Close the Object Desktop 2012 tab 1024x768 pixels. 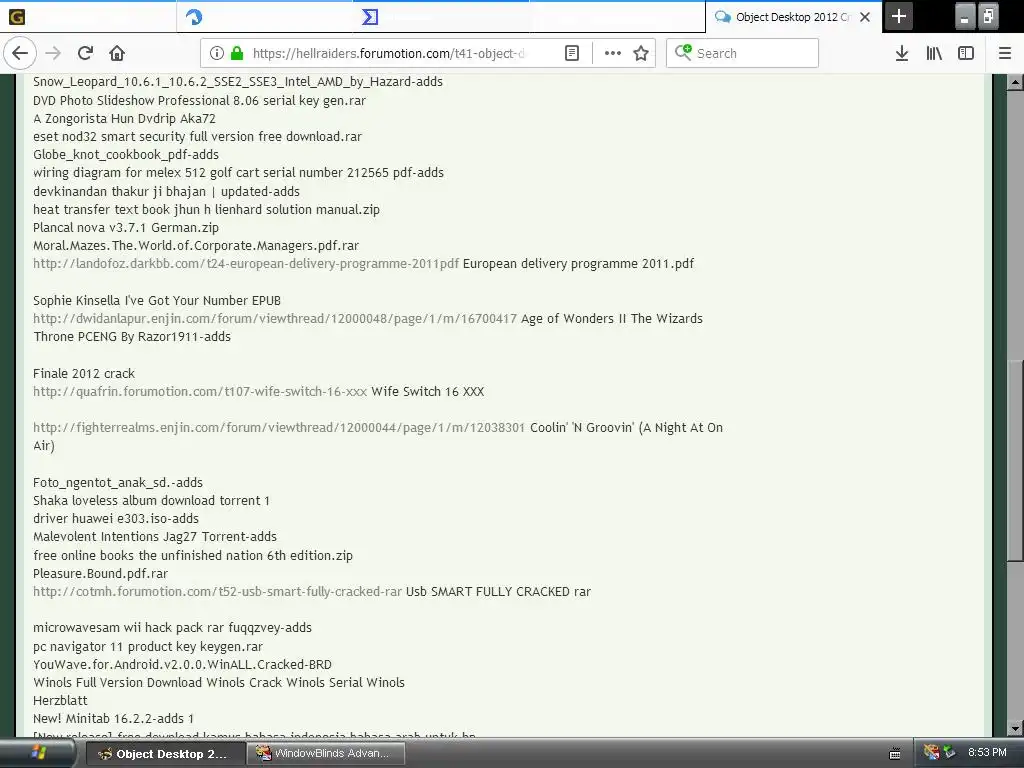[865, 17]
